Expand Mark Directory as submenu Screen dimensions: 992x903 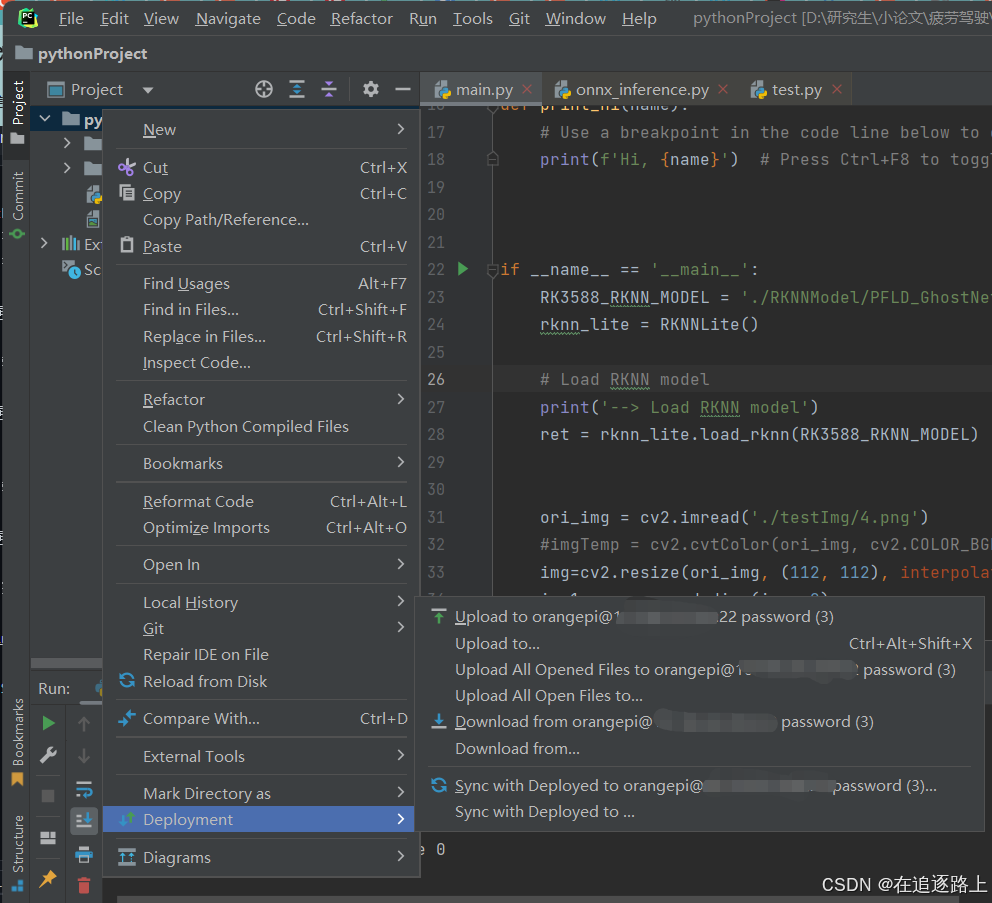coord(261,793)
